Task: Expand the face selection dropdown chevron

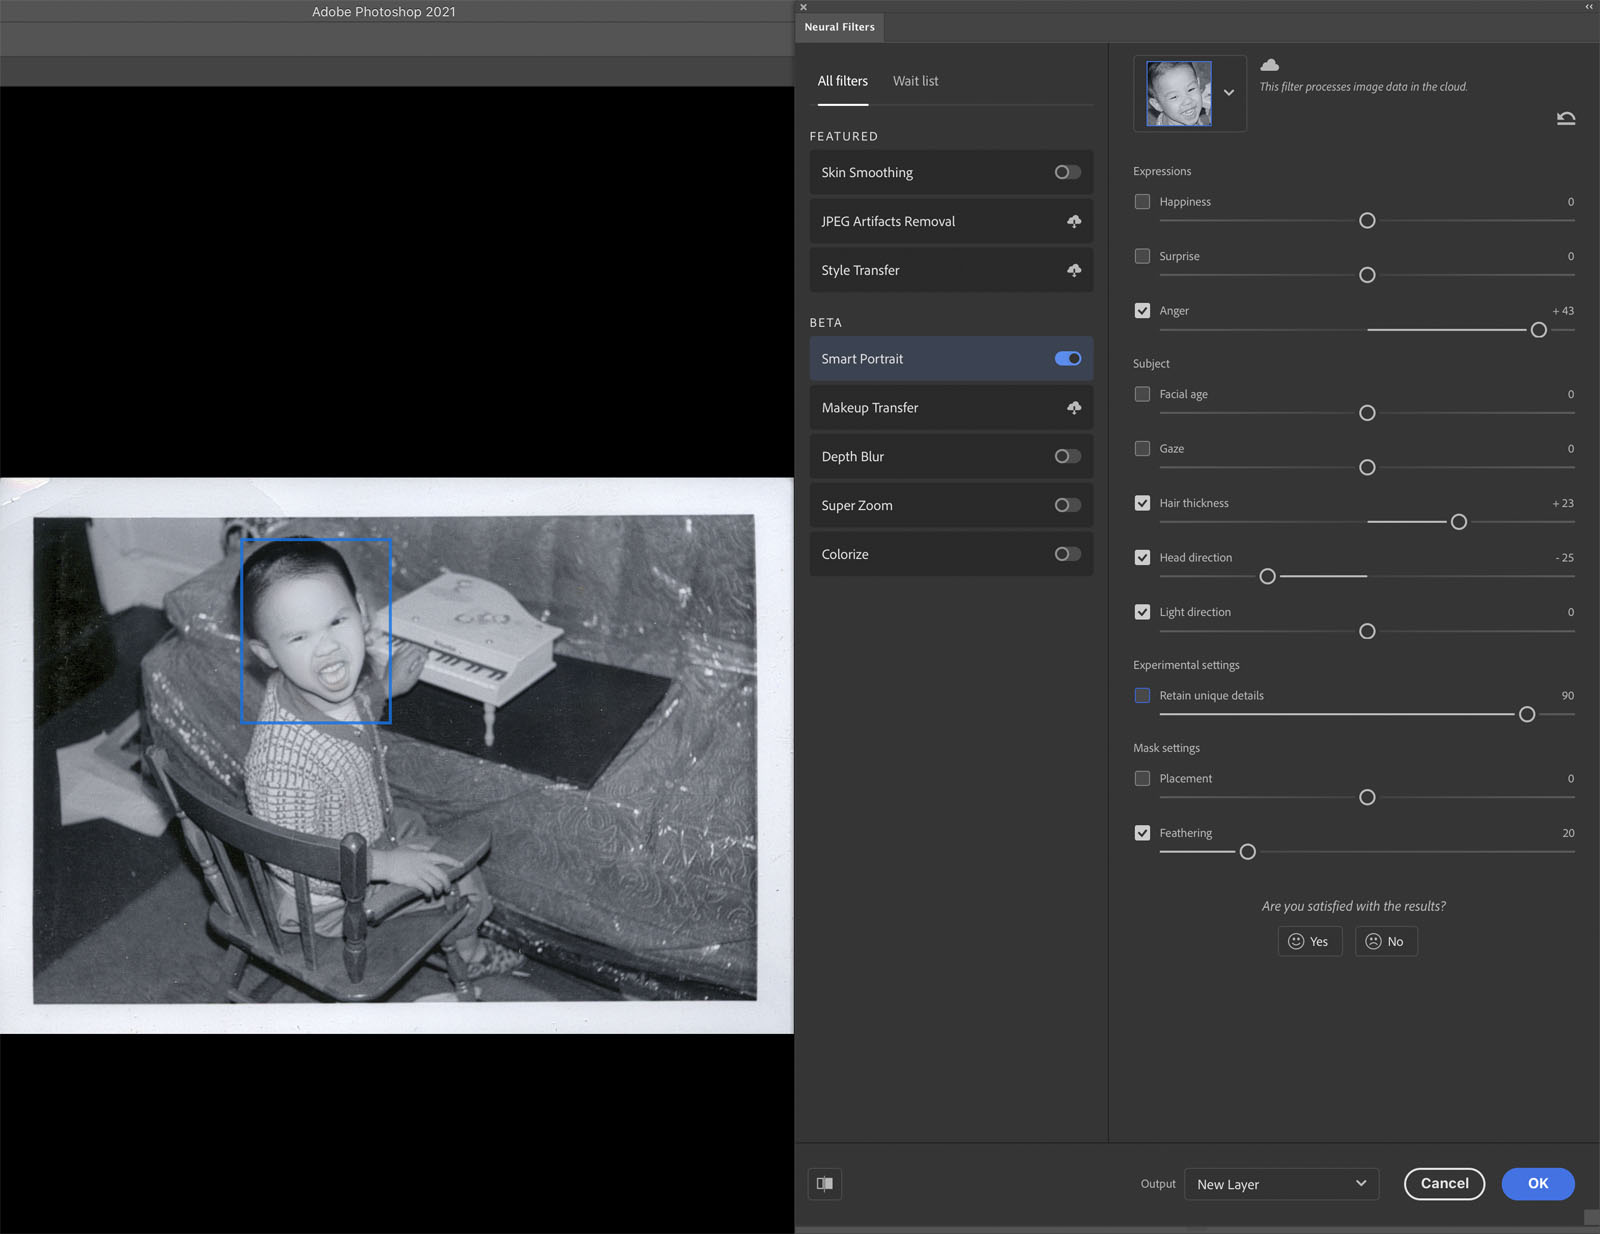Action: [x=1229, y=93]
